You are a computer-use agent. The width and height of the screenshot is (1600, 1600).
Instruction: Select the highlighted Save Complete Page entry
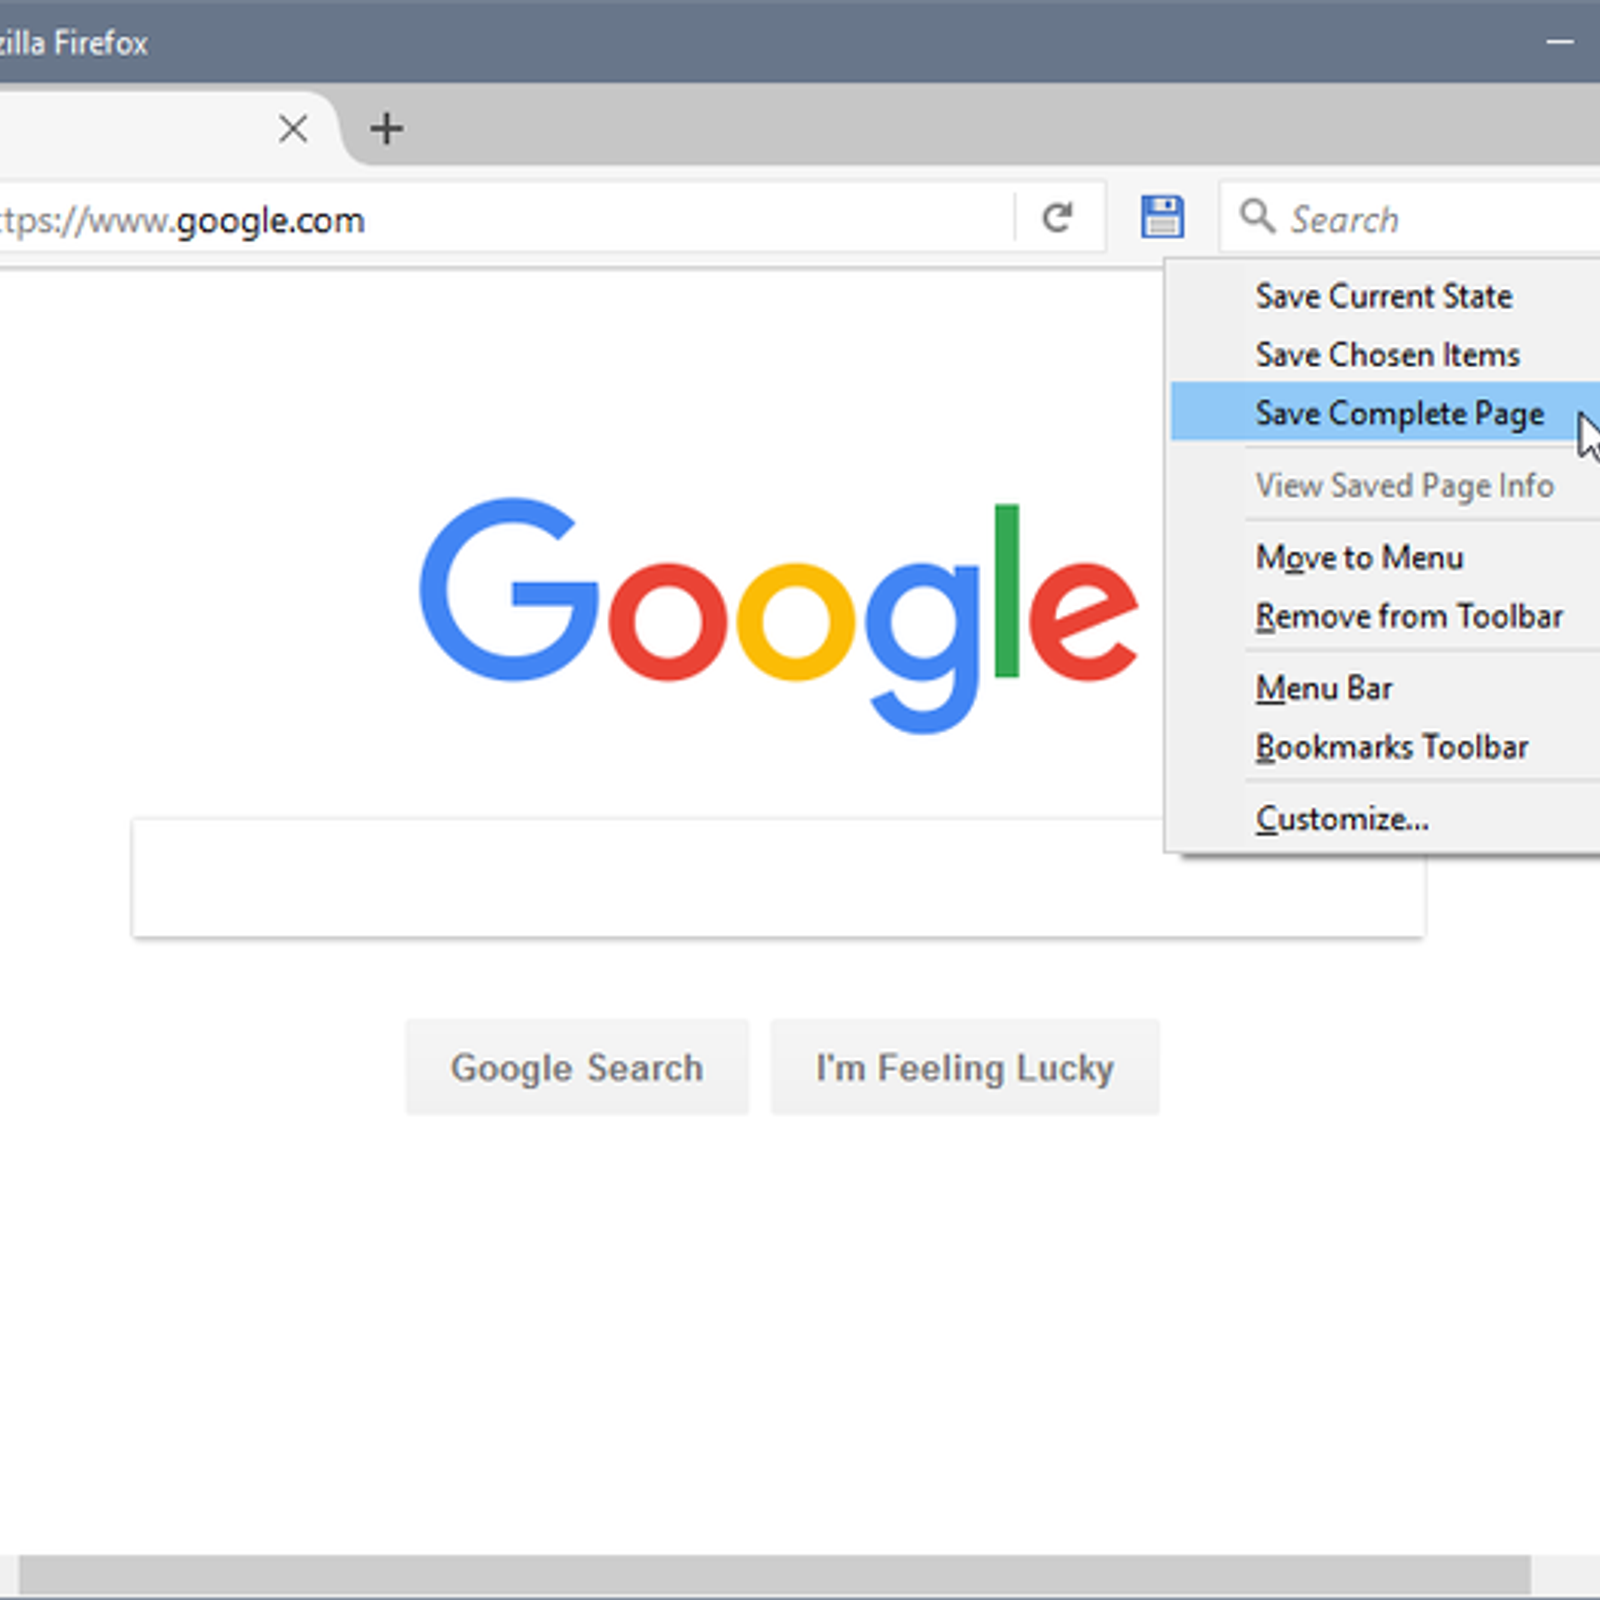click(1399, 413)
